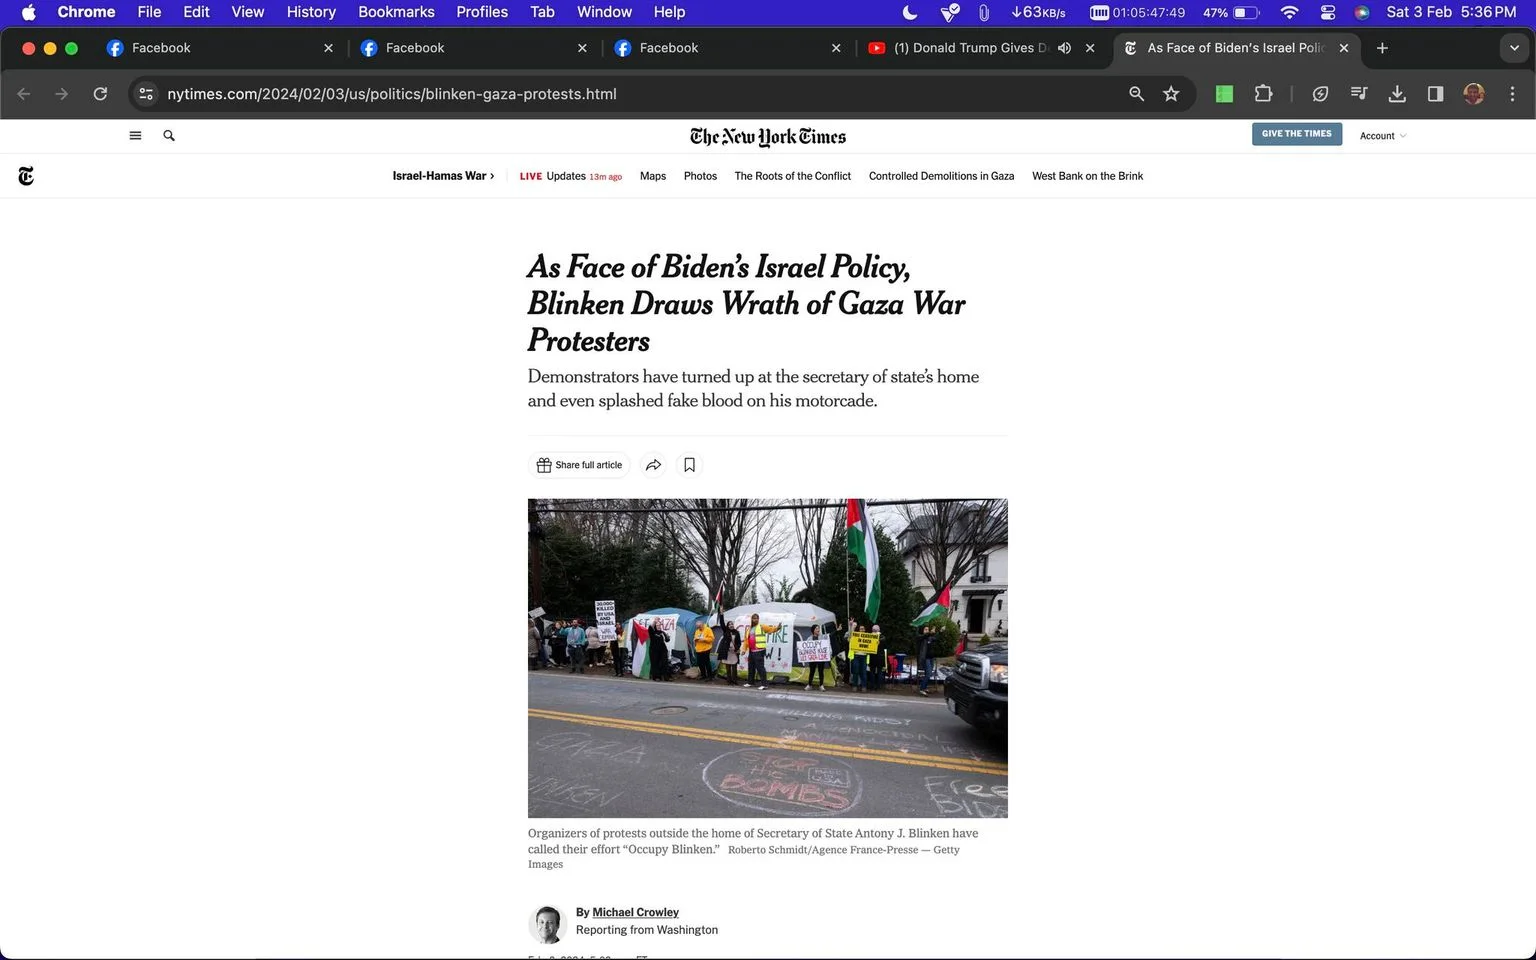
Task: Bookmark this page with the star icon
Action: (x=1171, y=94)
